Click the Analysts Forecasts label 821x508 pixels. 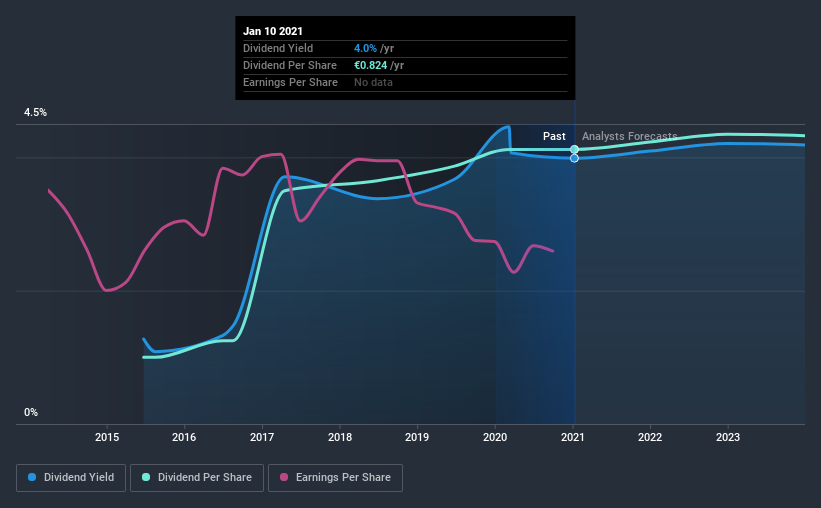(x=629, y=136)
